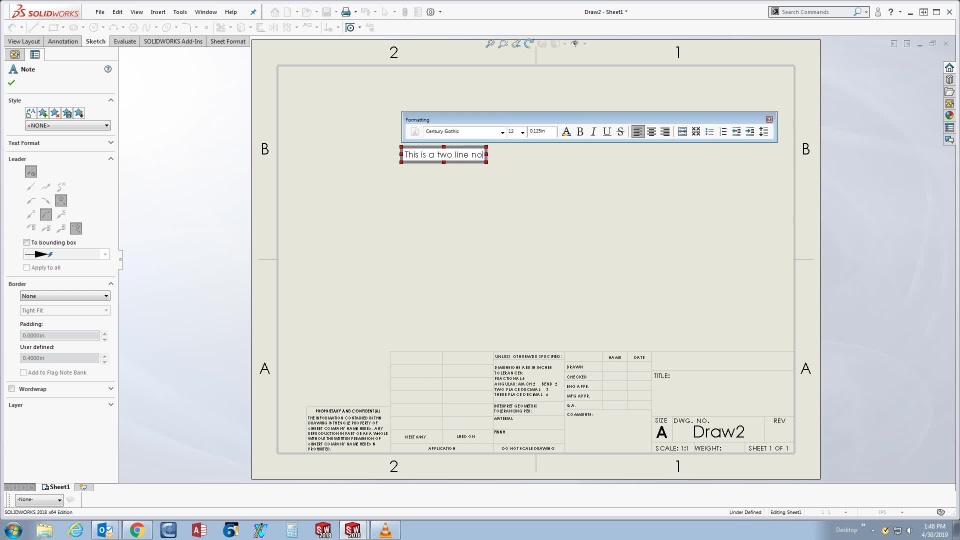
Task: Select center text alignment
Action: pos(651,132)
